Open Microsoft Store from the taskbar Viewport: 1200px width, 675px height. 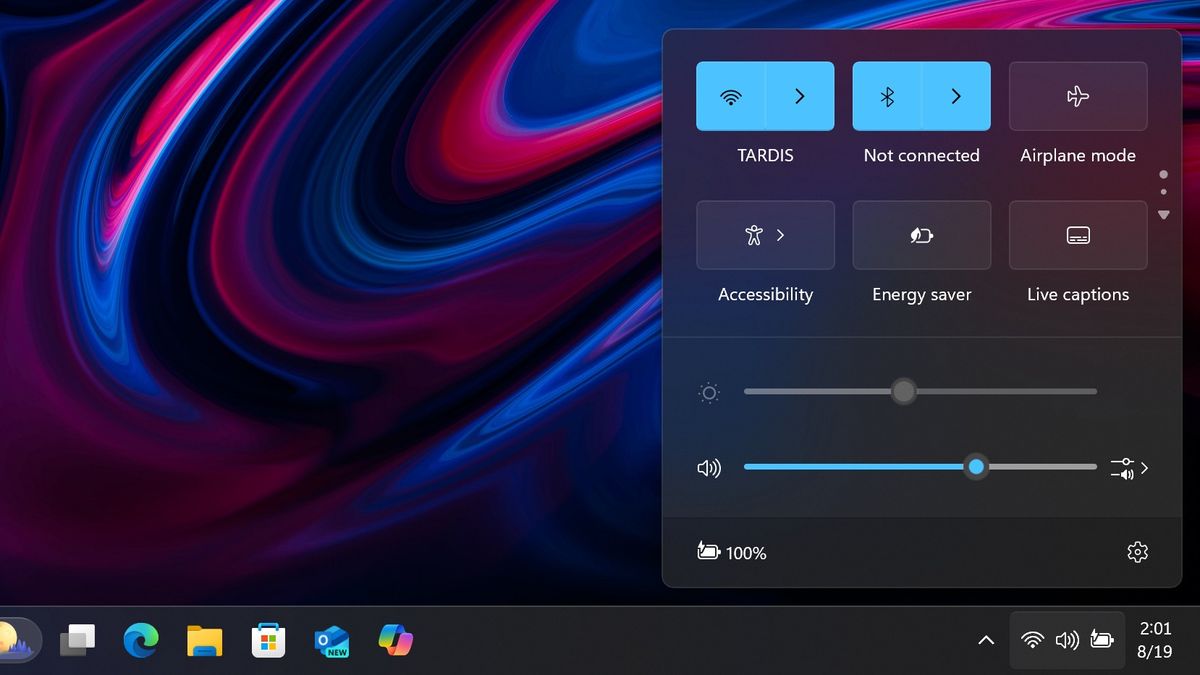click(268, 640)
